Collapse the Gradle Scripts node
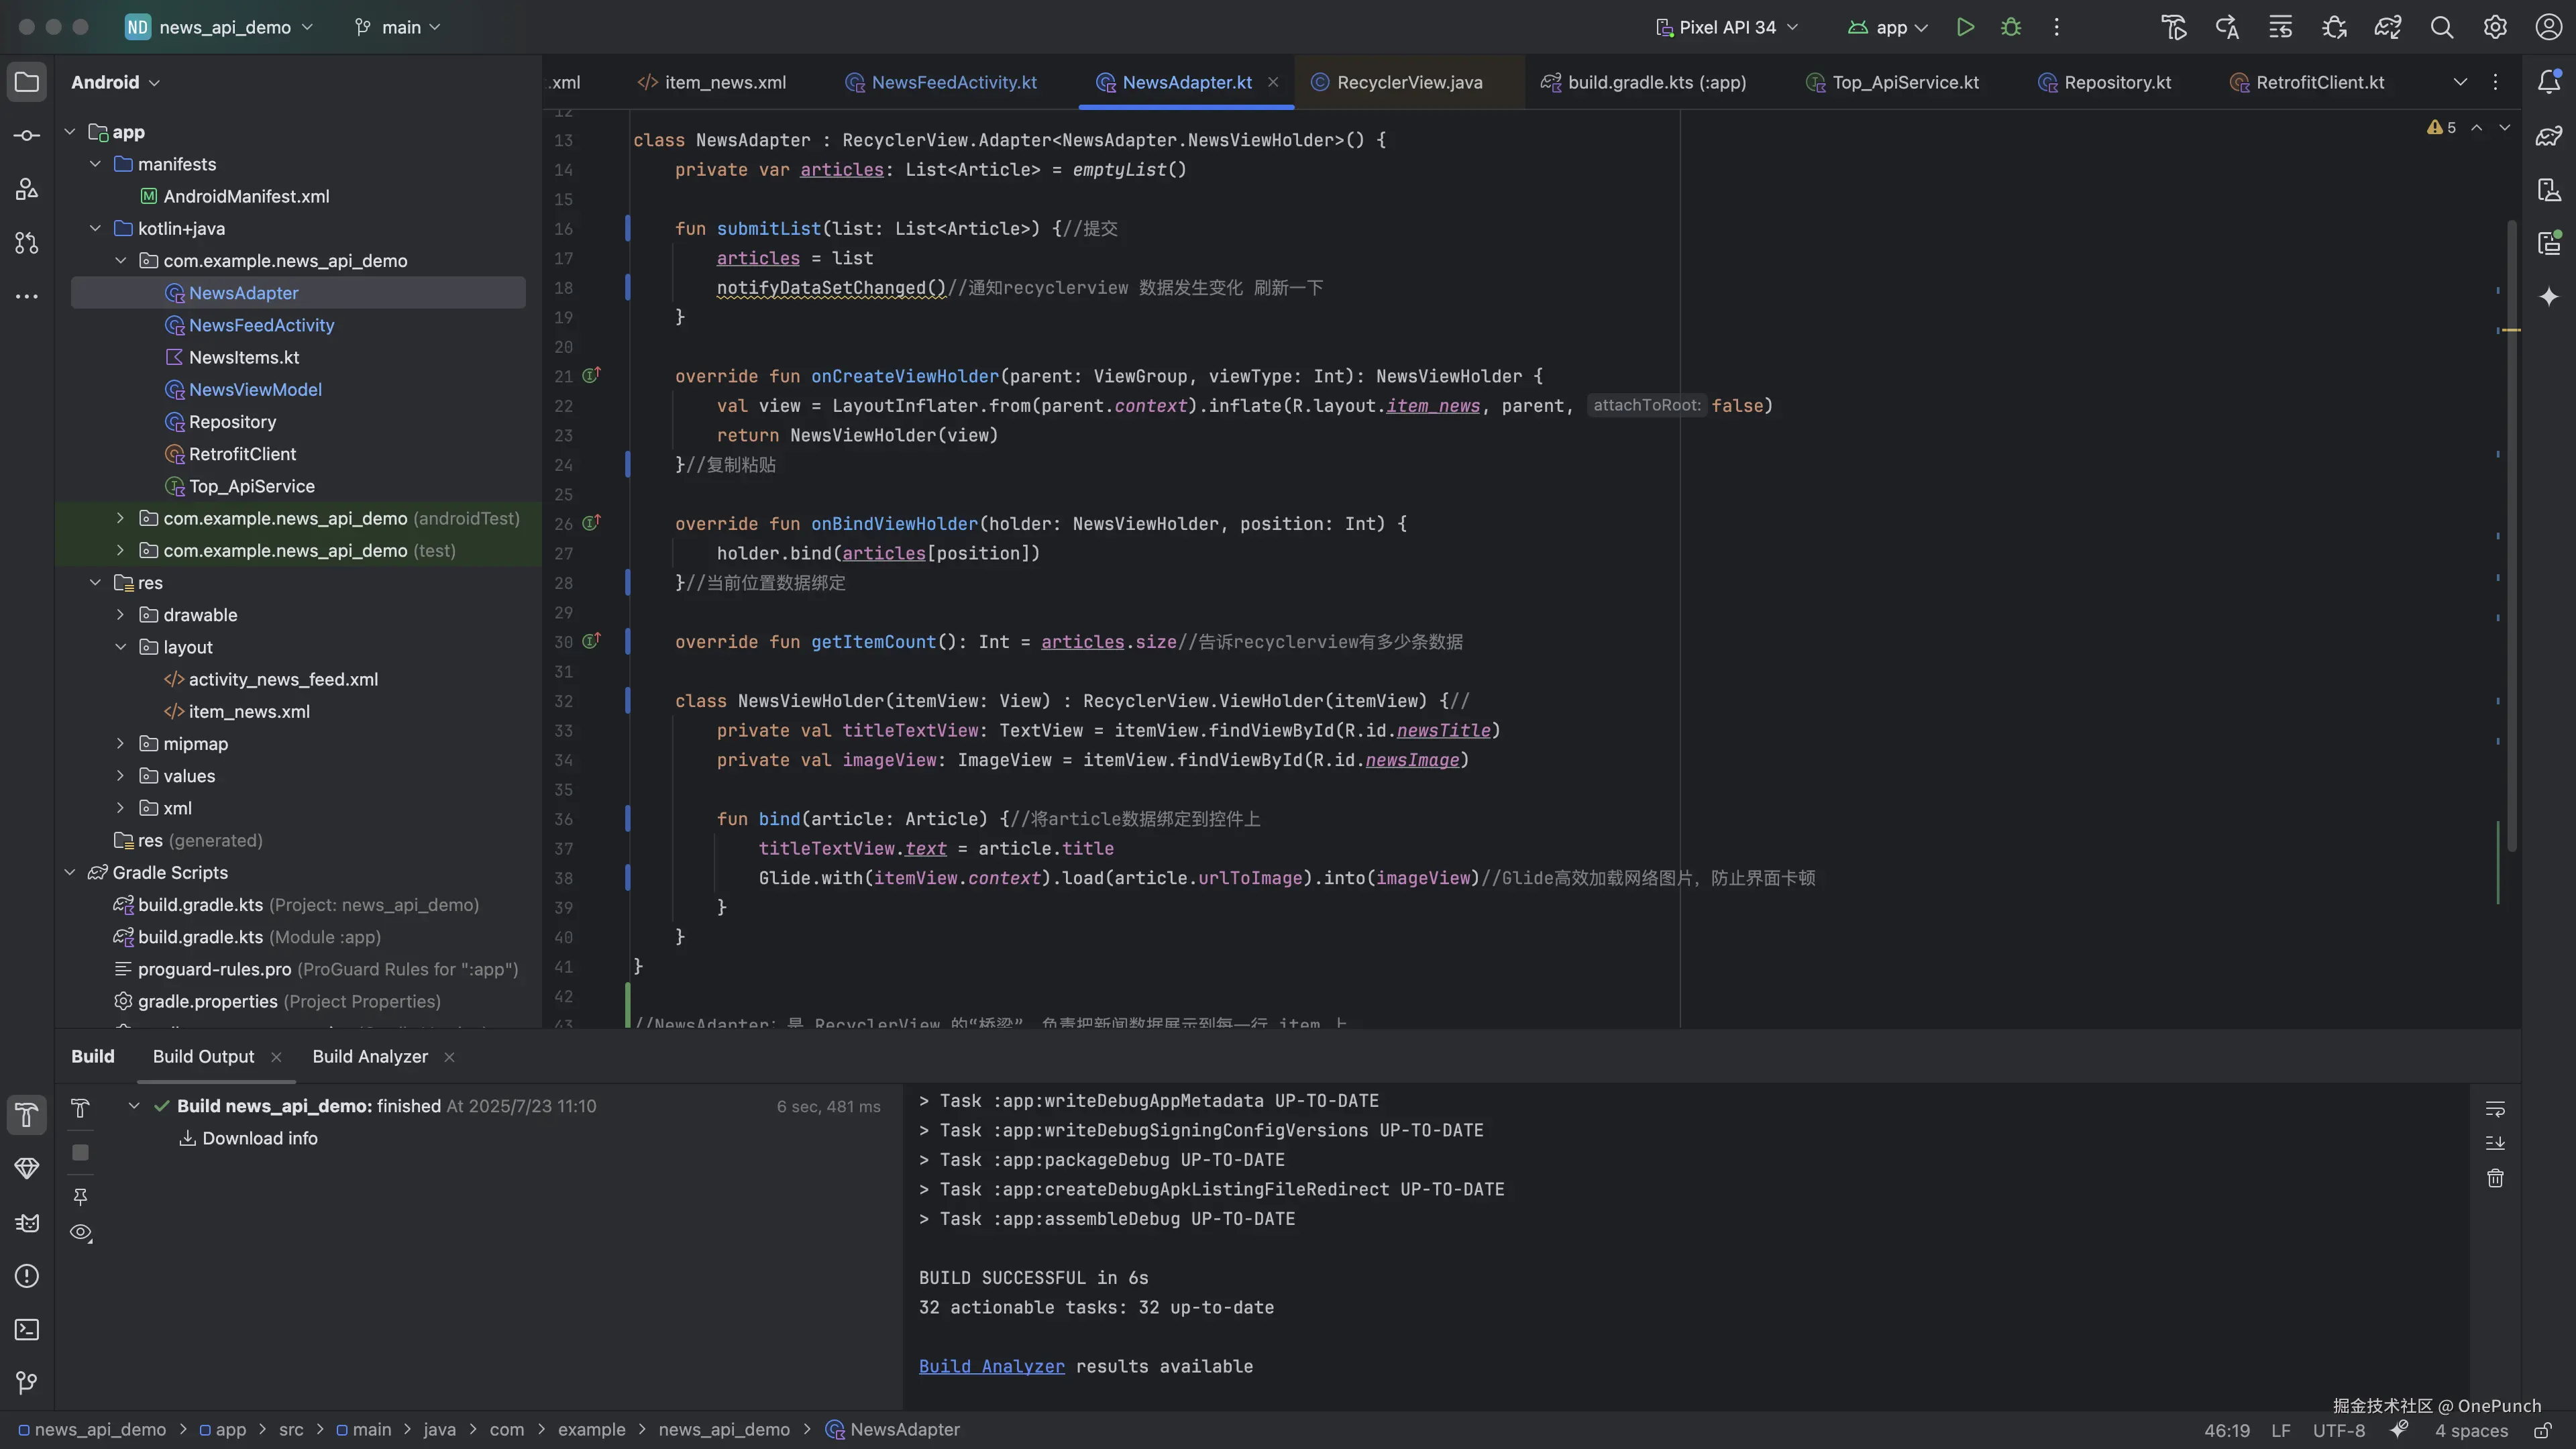 tap(70, 873)
